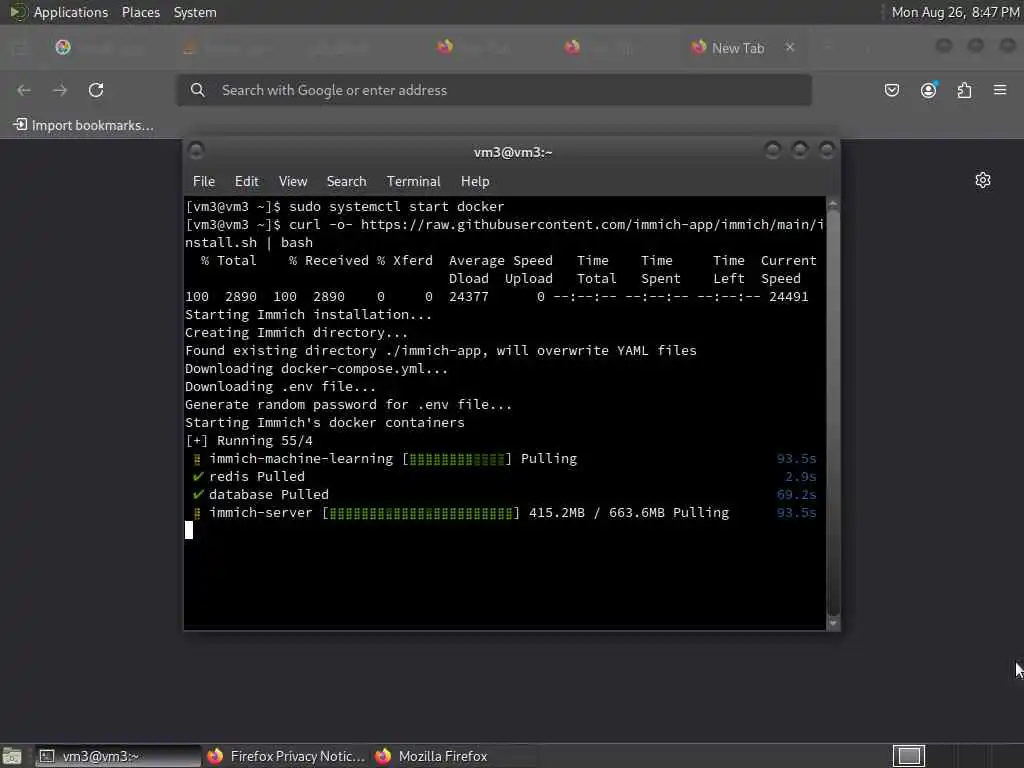This screenshot has height=768, width=1024.
Task: Click the immich-machine-learning progress bar
Action: 456,459
